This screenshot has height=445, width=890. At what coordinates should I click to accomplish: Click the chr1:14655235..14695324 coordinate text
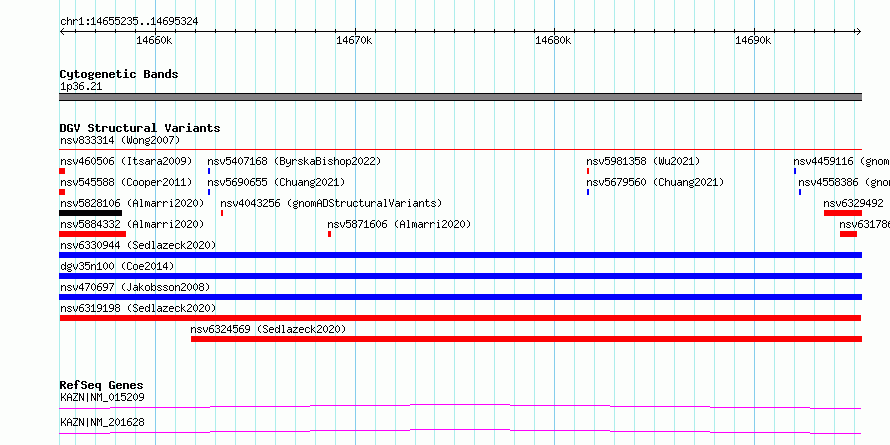tap(129, 22)
